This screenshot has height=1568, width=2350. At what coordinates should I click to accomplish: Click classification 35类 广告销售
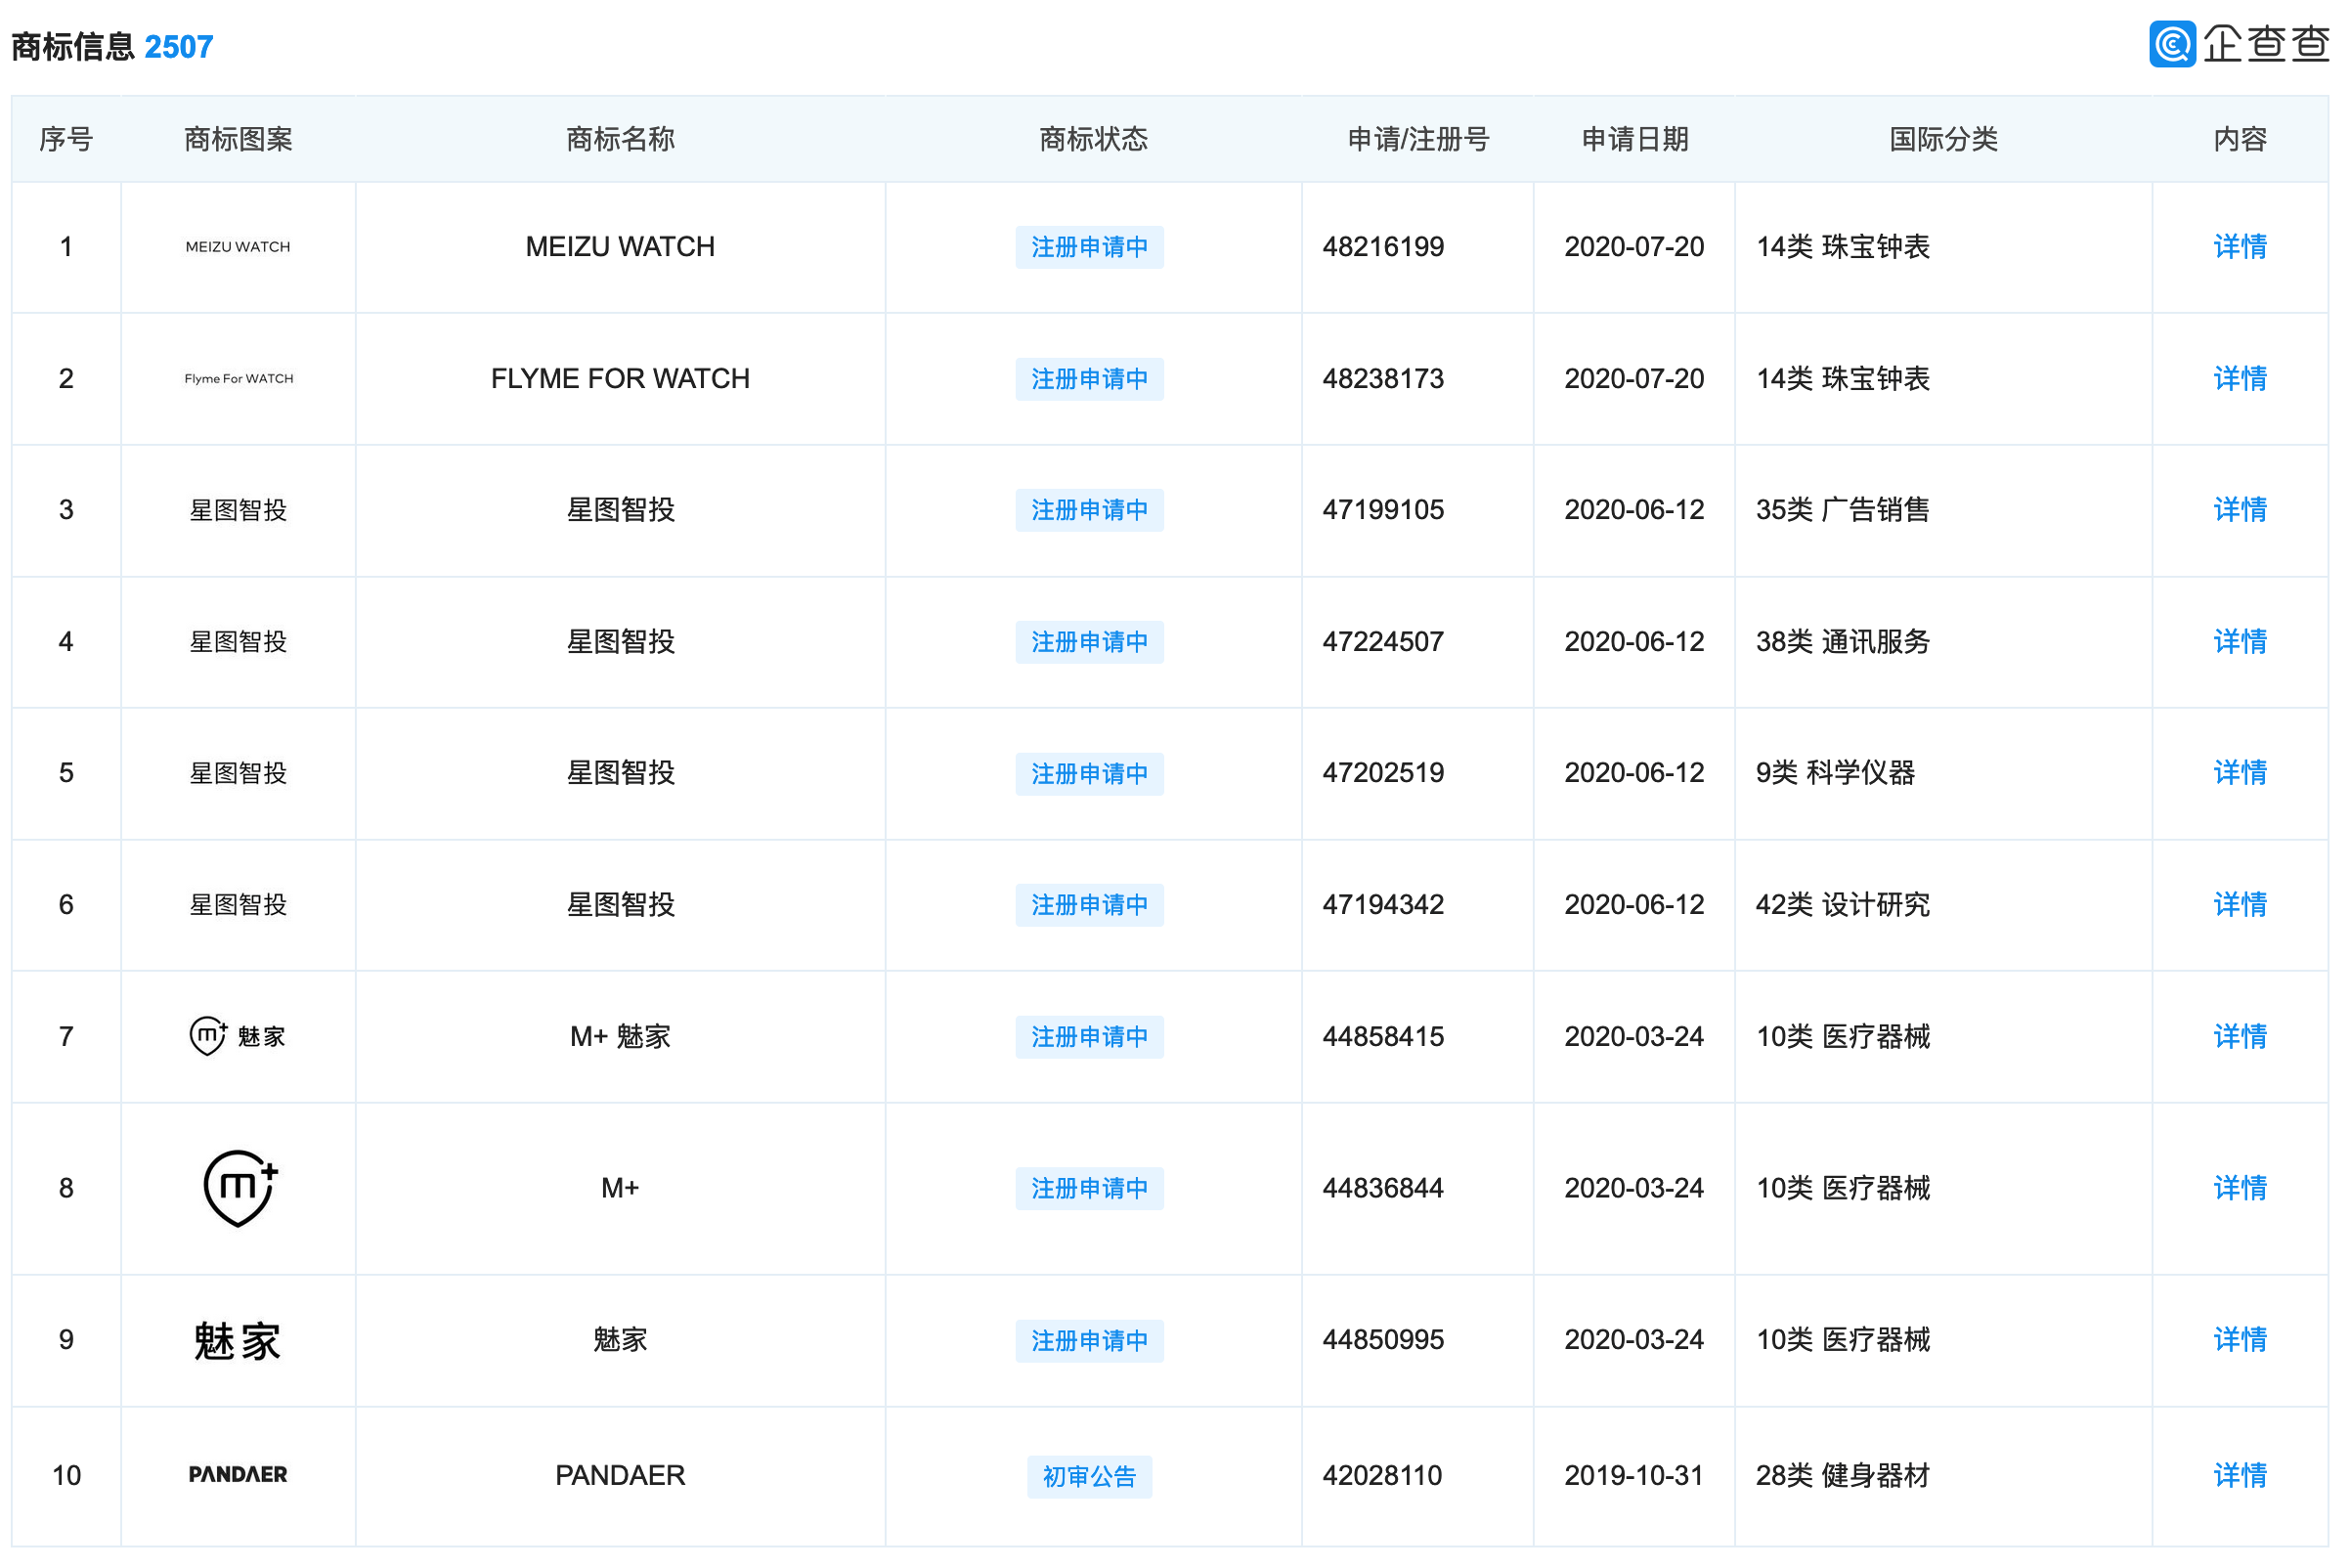pyautogui.click(x=1842, y=510)
